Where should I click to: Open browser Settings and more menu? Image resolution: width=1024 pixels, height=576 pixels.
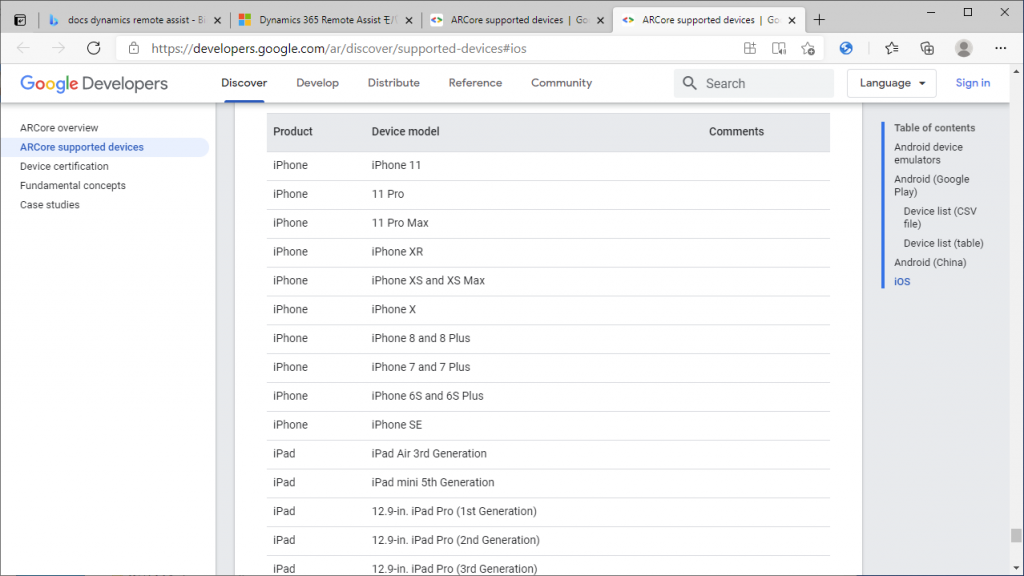tap(1000, 48)
